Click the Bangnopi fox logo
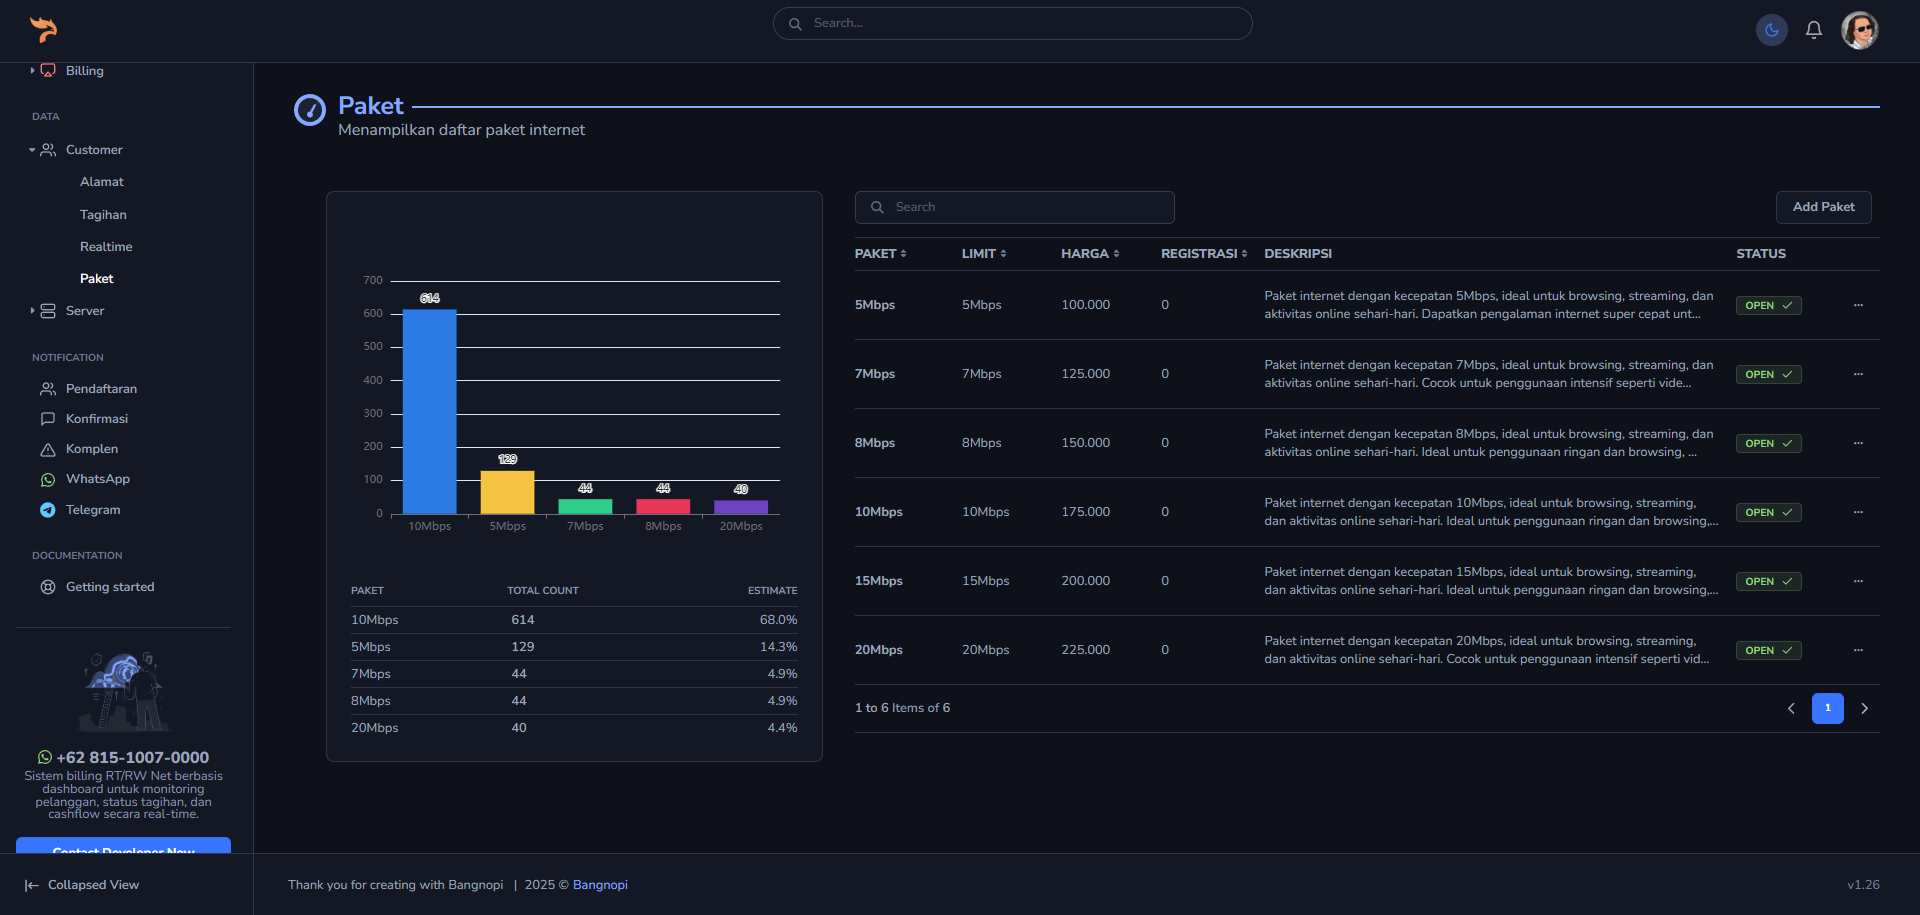The width and height of the screenshot is (1920, 915). click(x=43, y=29)
